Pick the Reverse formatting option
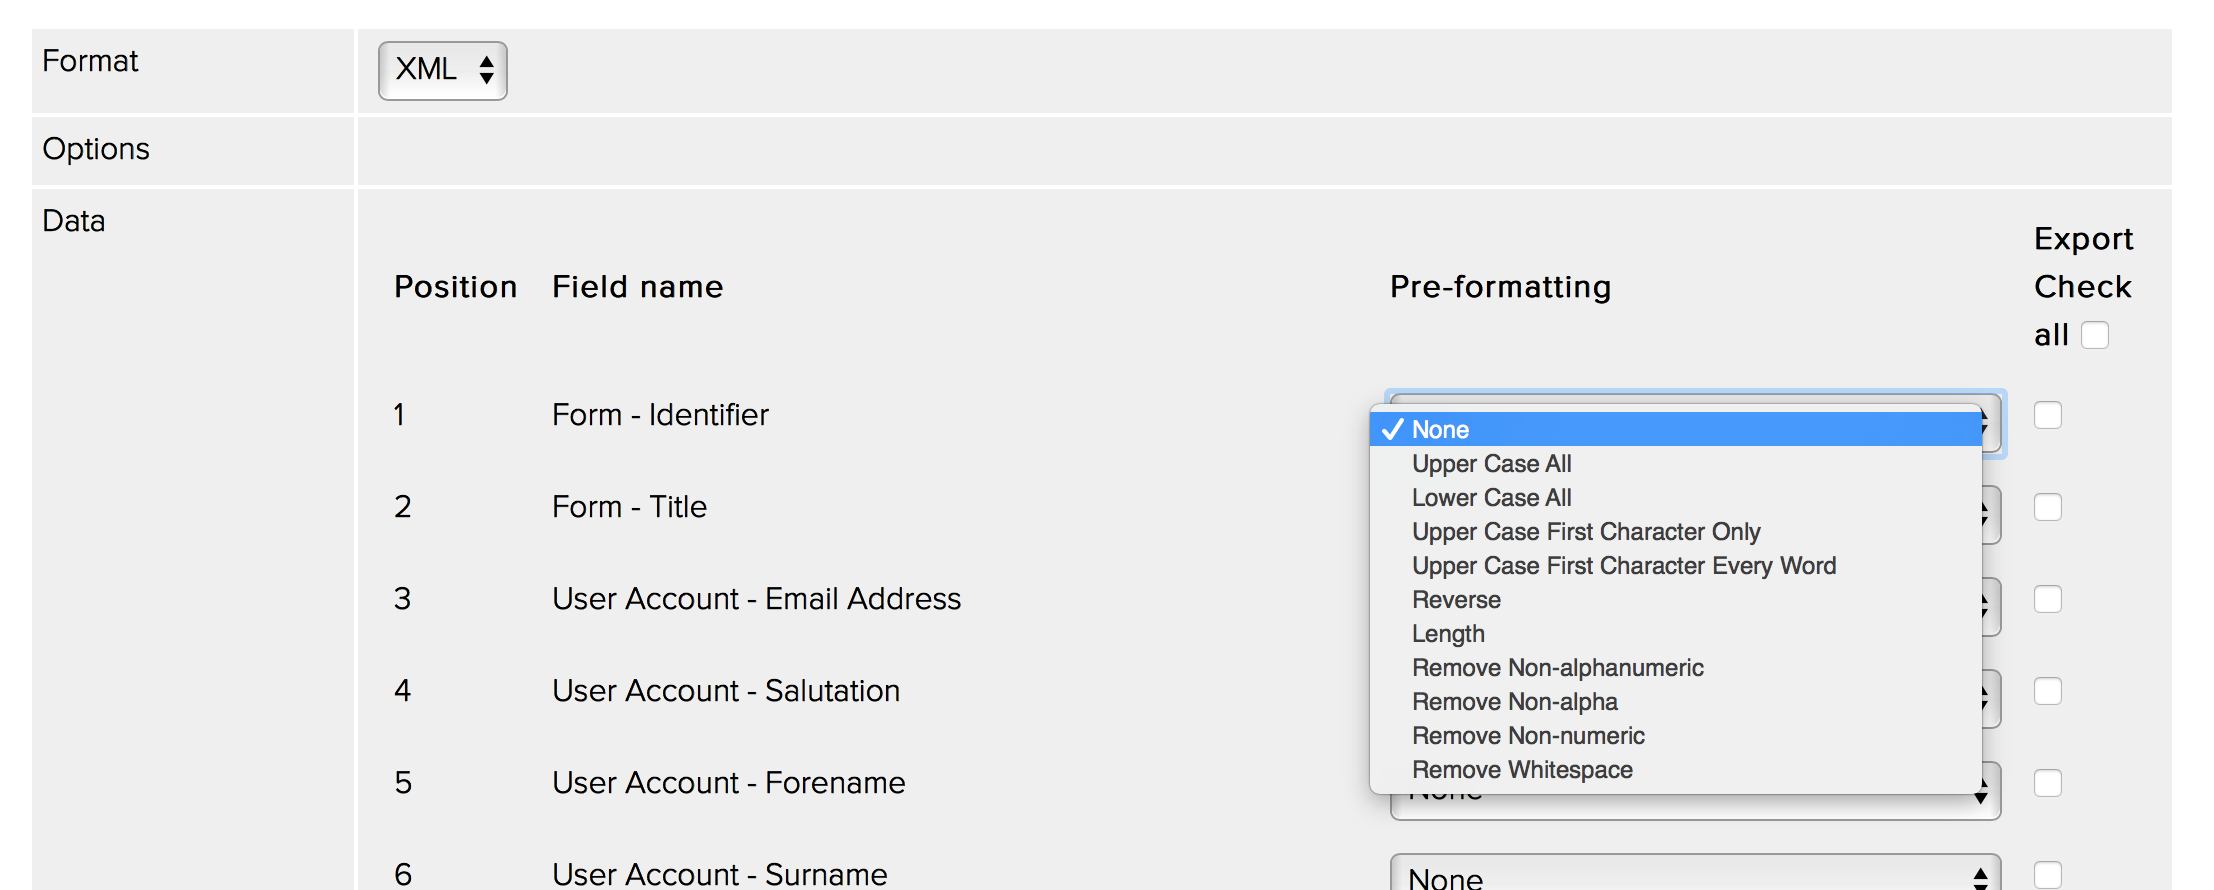This screenshot has height=890, width=2214. tap(1456, 600)
